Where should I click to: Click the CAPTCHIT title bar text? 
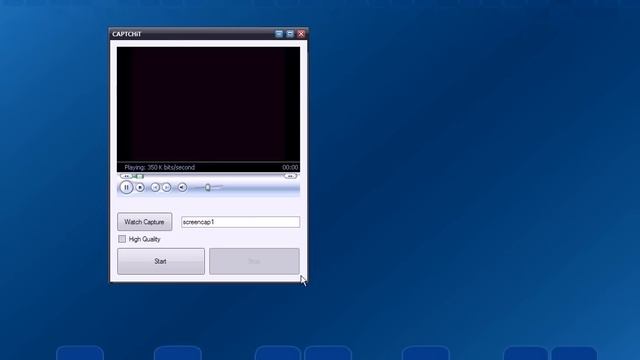click(x=127, y=34)
